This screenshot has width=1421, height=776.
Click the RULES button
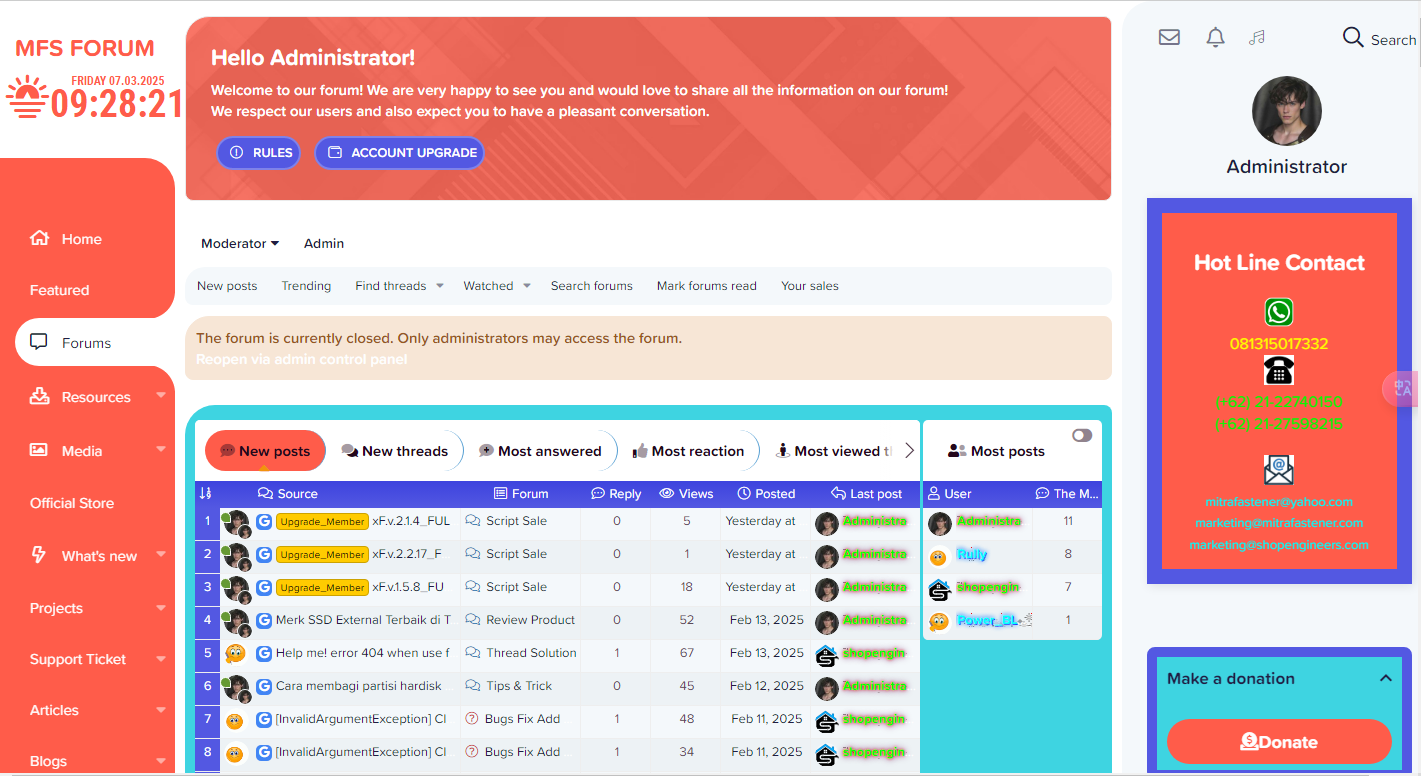pos(259,153)
